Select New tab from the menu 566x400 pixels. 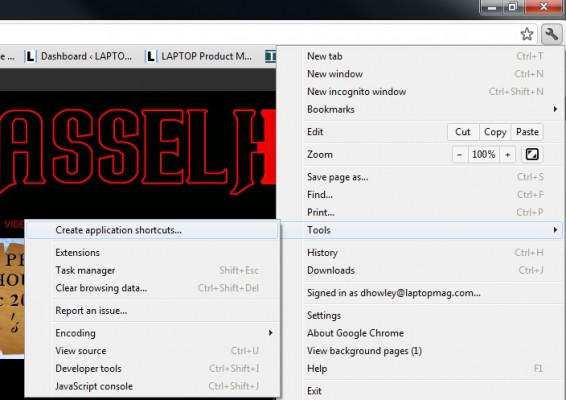(419, 56)
